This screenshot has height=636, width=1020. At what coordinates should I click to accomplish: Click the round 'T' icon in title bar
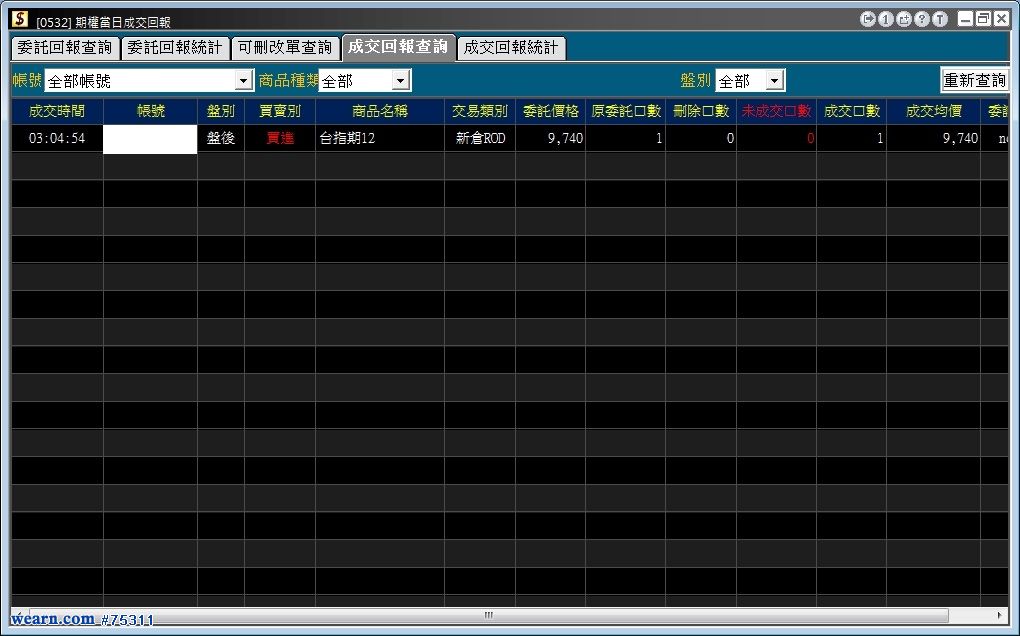[x=940, y=20]
